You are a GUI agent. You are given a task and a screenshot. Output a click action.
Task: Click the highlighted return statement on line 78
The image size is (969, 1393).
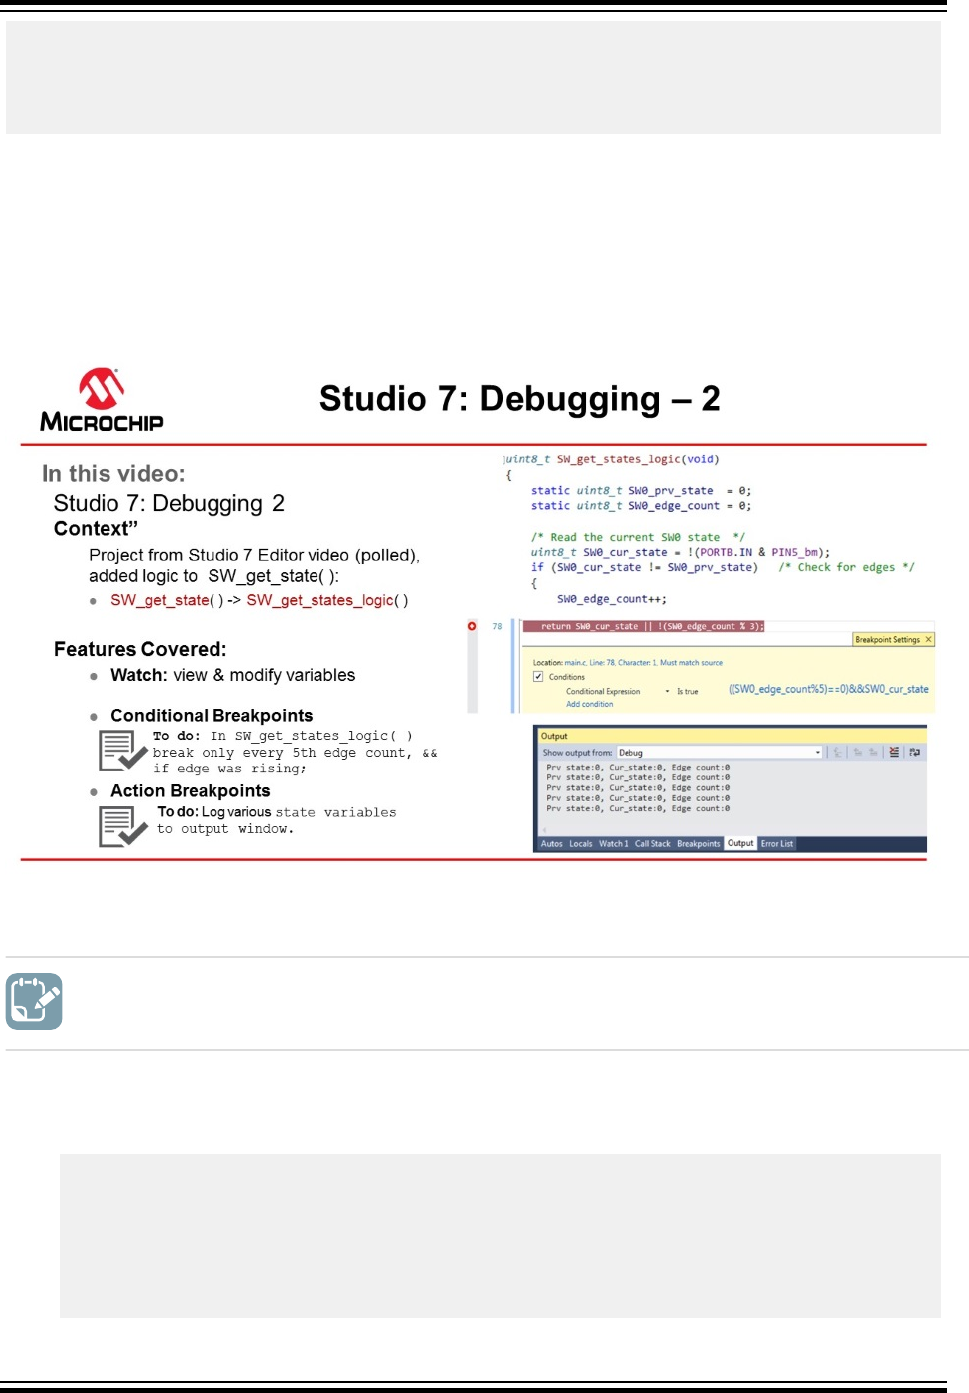coord(643,626)
